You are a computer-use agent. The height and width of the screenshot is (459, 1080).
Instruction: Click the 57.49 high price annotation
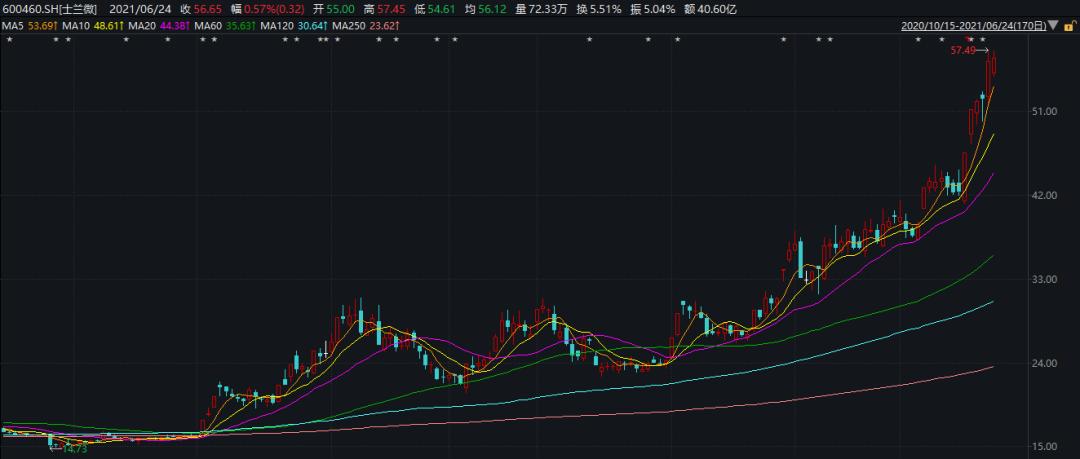click(x=963, y=51)
